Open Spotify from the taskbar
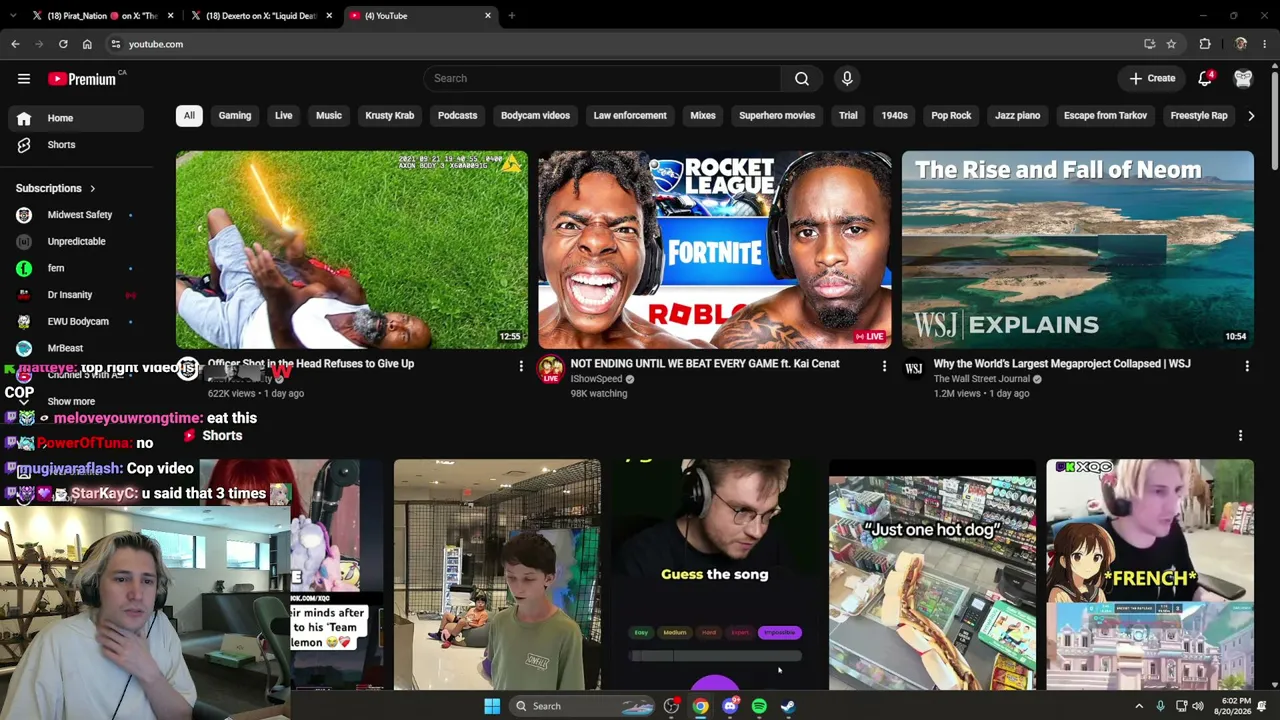 pos(759,706)
